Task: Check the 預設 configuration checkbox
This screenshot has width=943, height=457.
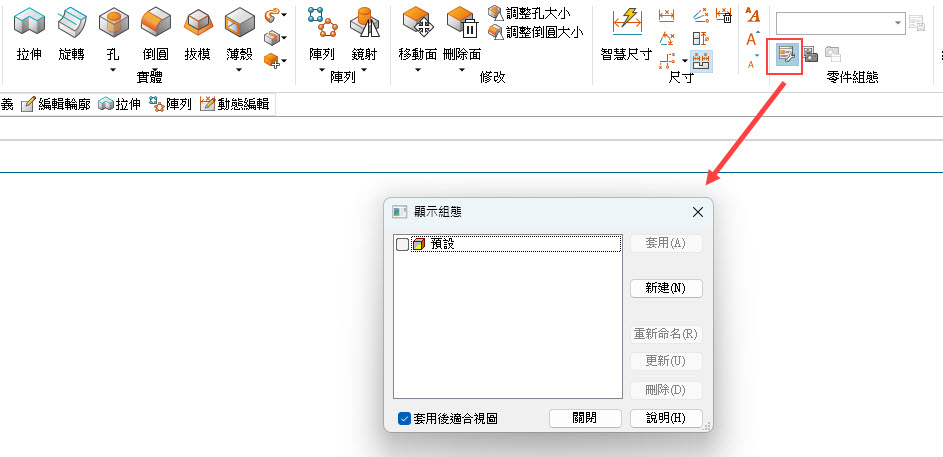Action: tap(402, 244)
